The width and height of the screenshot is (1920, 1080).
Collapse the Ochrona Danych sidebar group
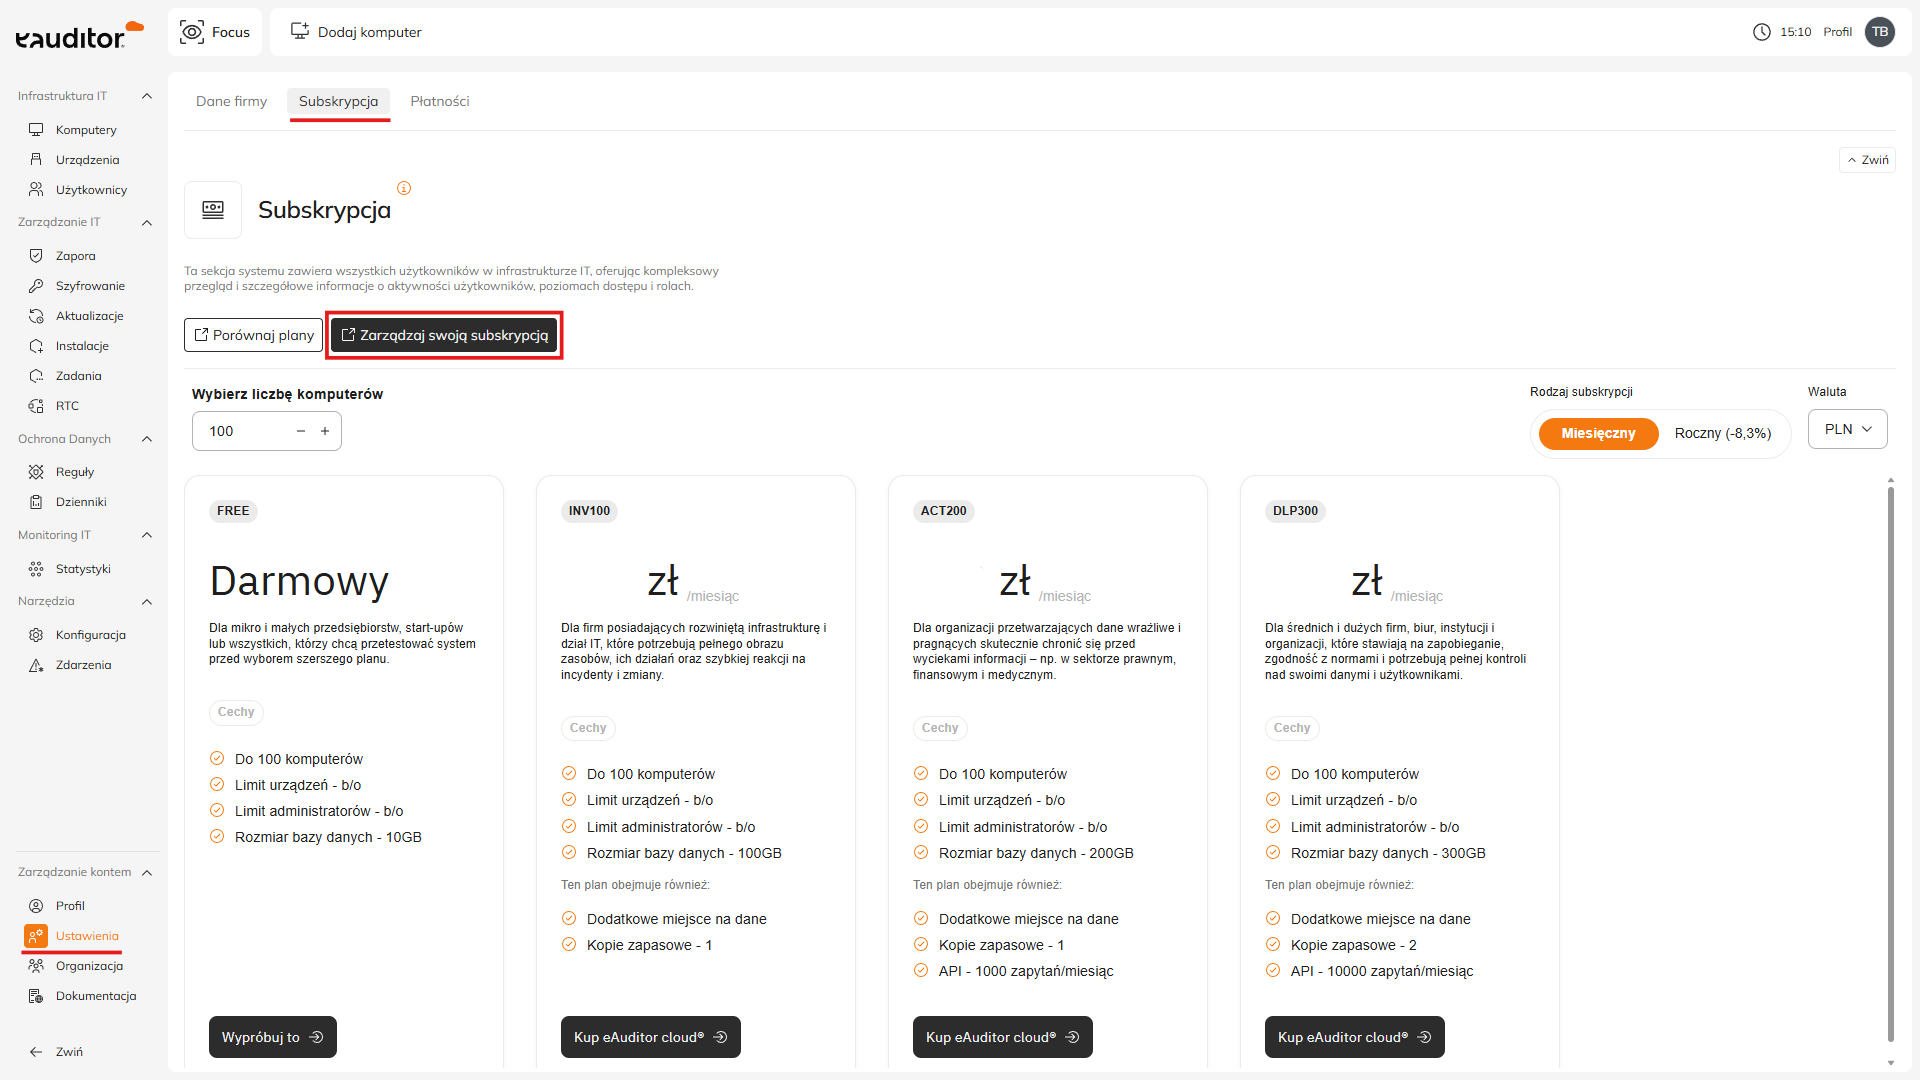coord(147,439)
